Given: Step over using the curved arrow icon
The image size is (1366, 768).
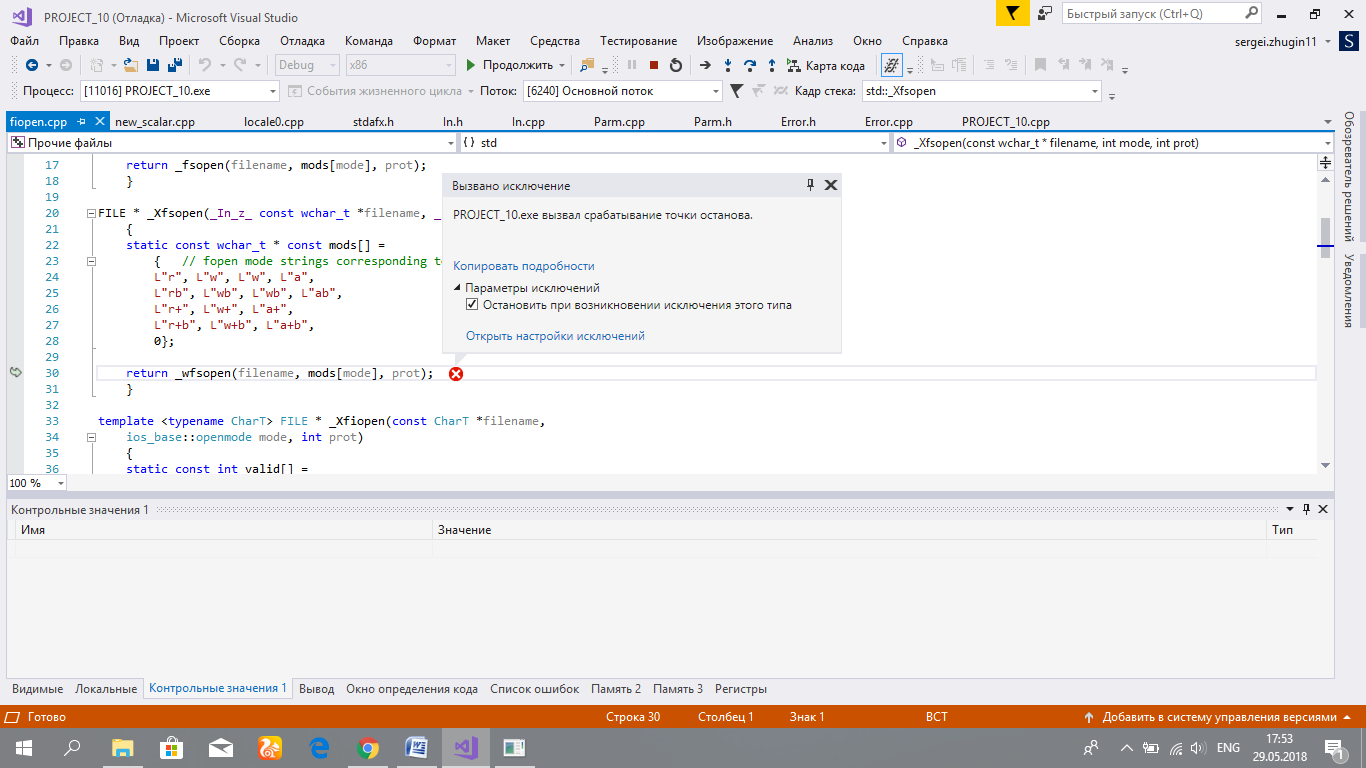Looking at the screenshot, I should pyautogui.click(x=749, y=65).
